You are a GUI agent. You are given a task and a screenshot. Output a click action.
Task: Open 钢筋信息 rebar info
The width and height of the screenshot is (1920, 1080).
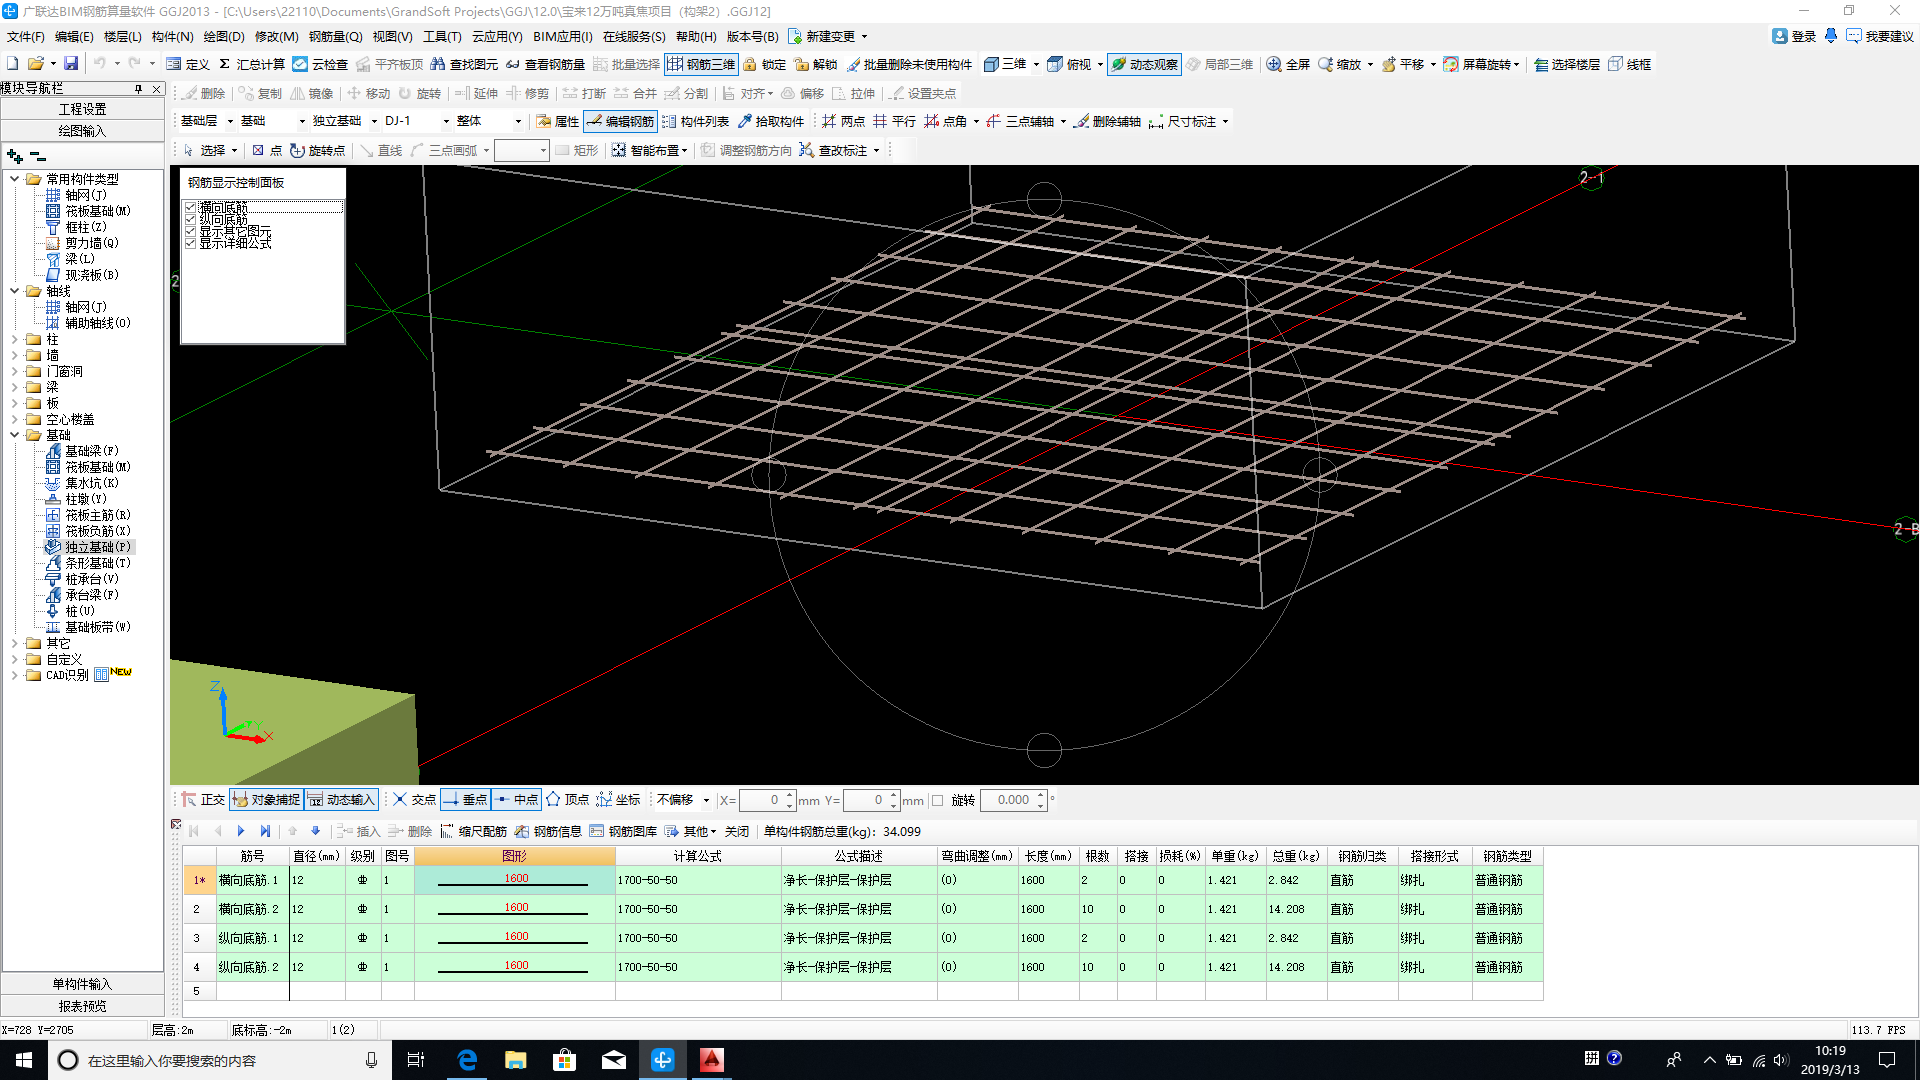[549, 831]
